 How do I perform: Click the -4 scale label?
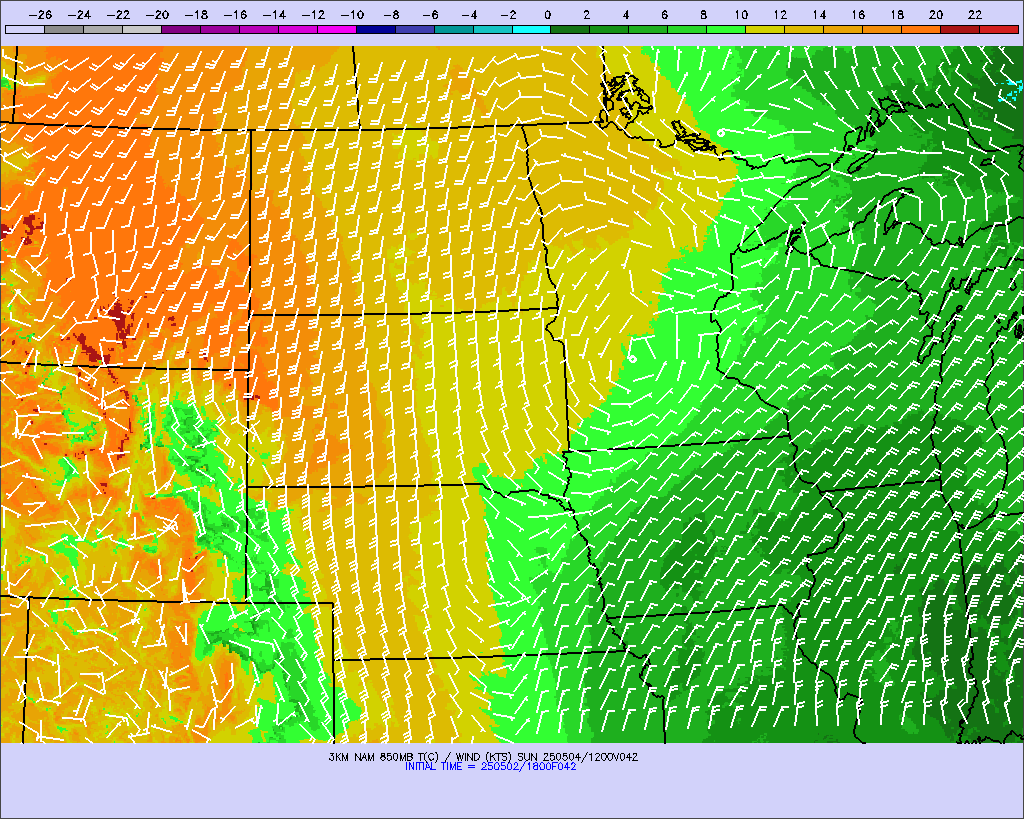(469, 15)
